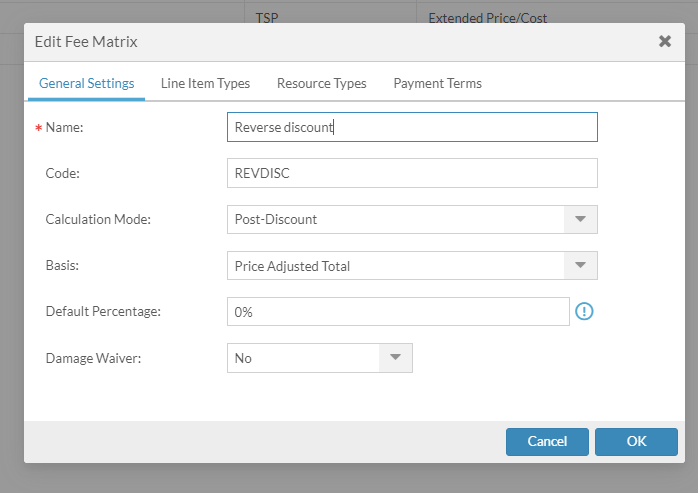
Task: Click the Default Percentage info icon
Action: pyautogui.click(x=585, y=311)
